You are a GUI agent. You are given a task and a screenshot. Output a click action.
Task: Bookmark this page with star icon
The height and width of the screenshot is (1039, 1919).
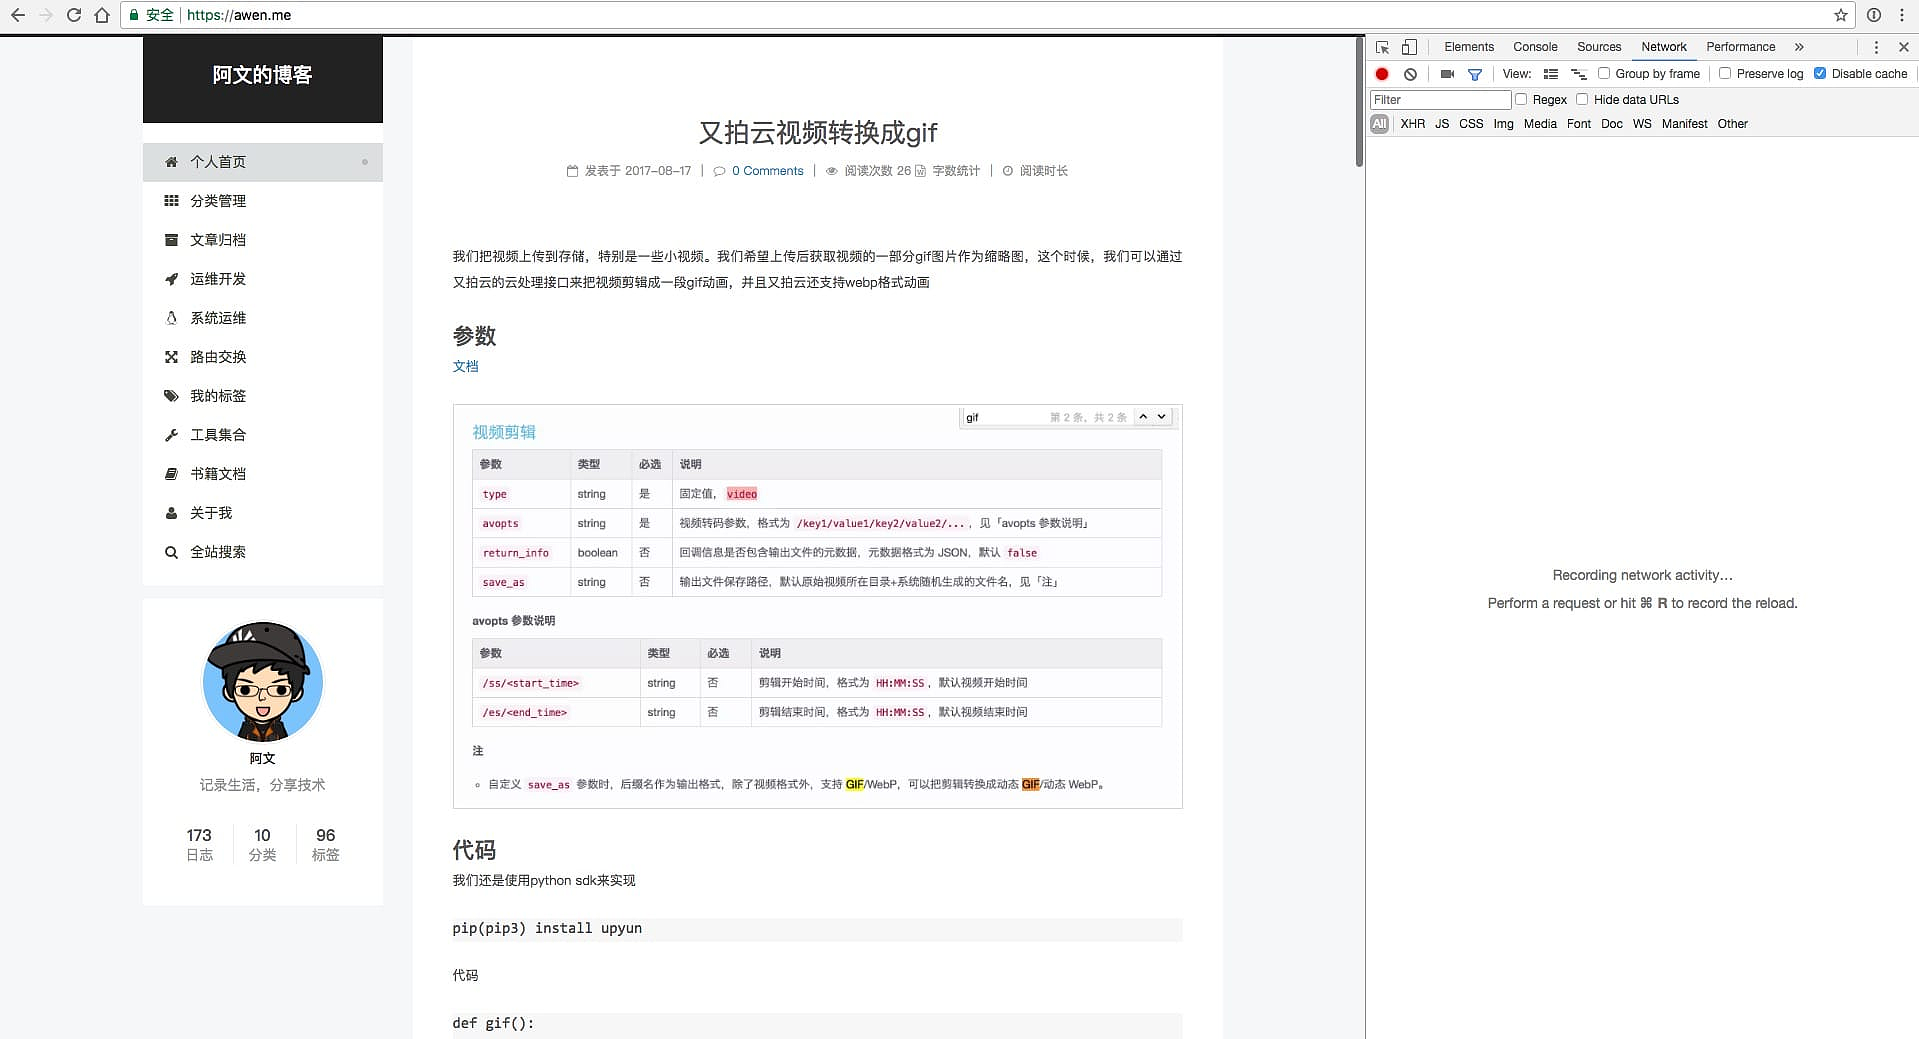click(1840, 15)
